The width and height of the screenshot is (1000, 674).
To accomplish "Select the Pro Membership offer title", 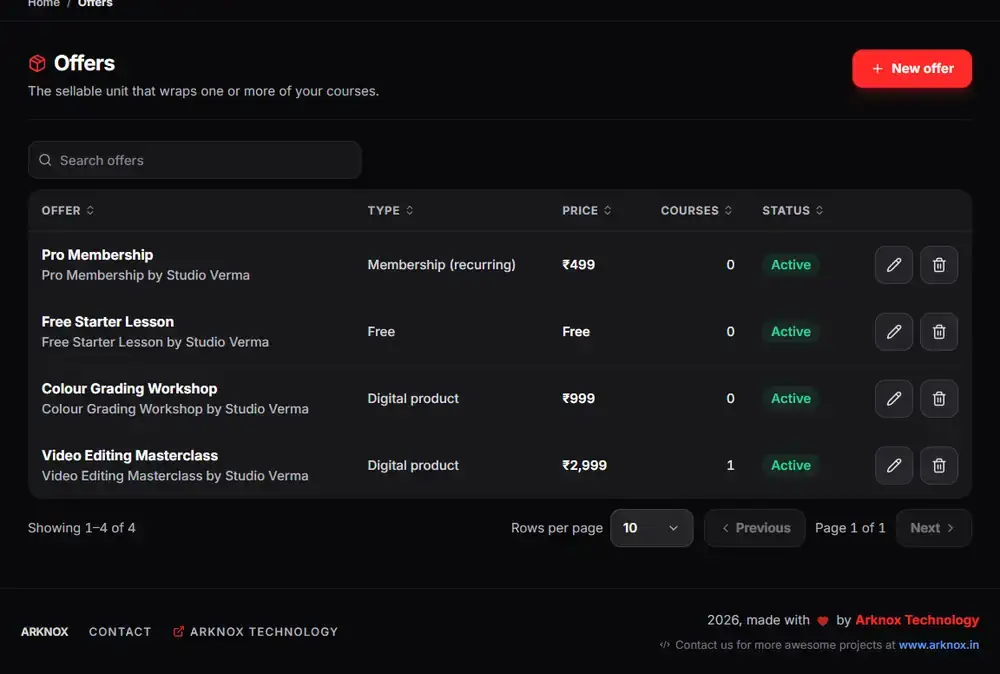I will click(97, 255).
